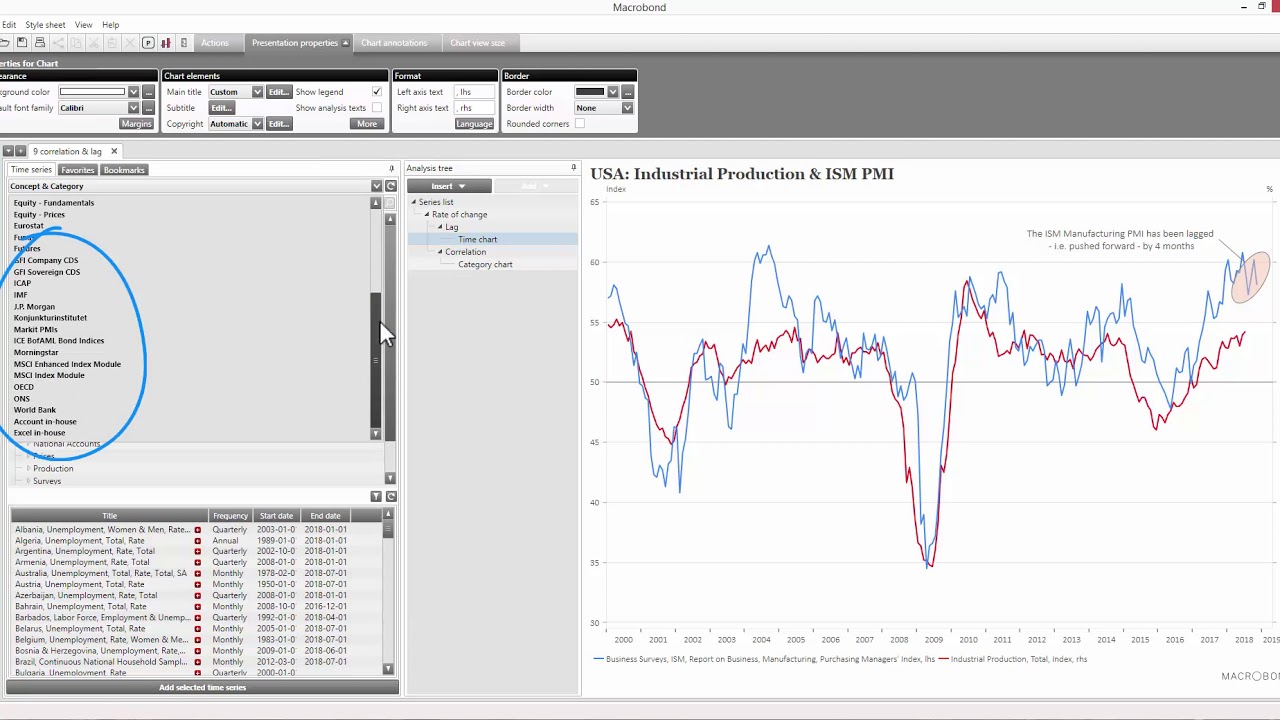Expand the Surveys category node
Viewport: 1280px width, 720px height.
28,481
